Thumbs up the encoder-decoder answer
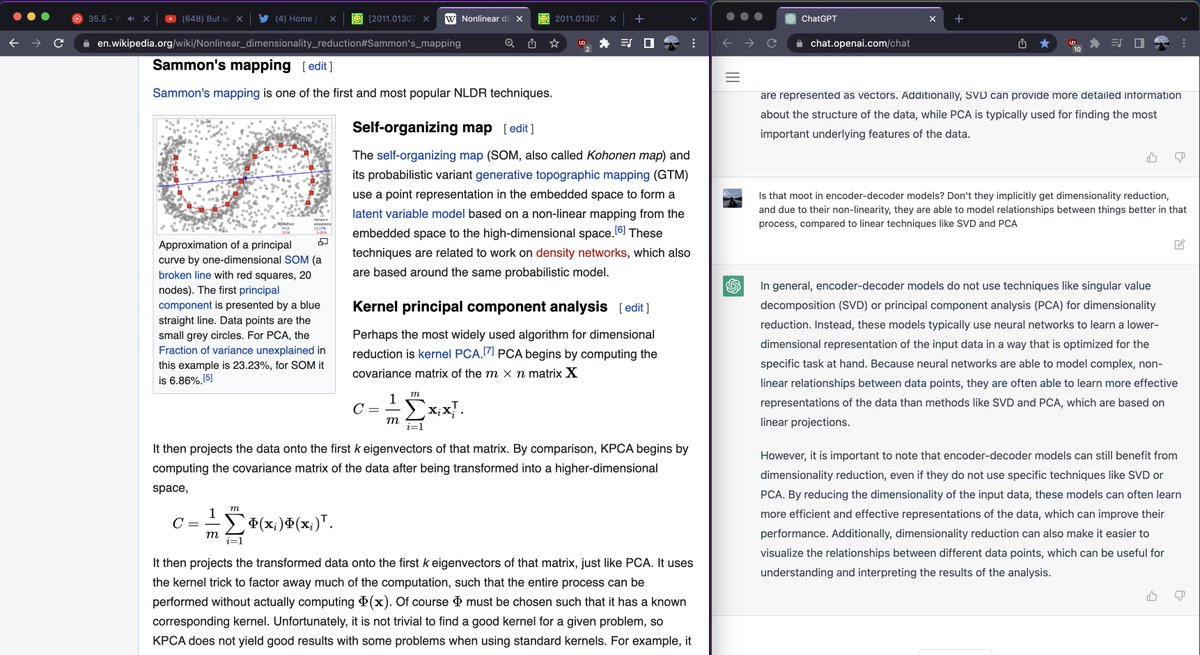This screenshot has width=1200, height=655. click(x=1152, y=595)
